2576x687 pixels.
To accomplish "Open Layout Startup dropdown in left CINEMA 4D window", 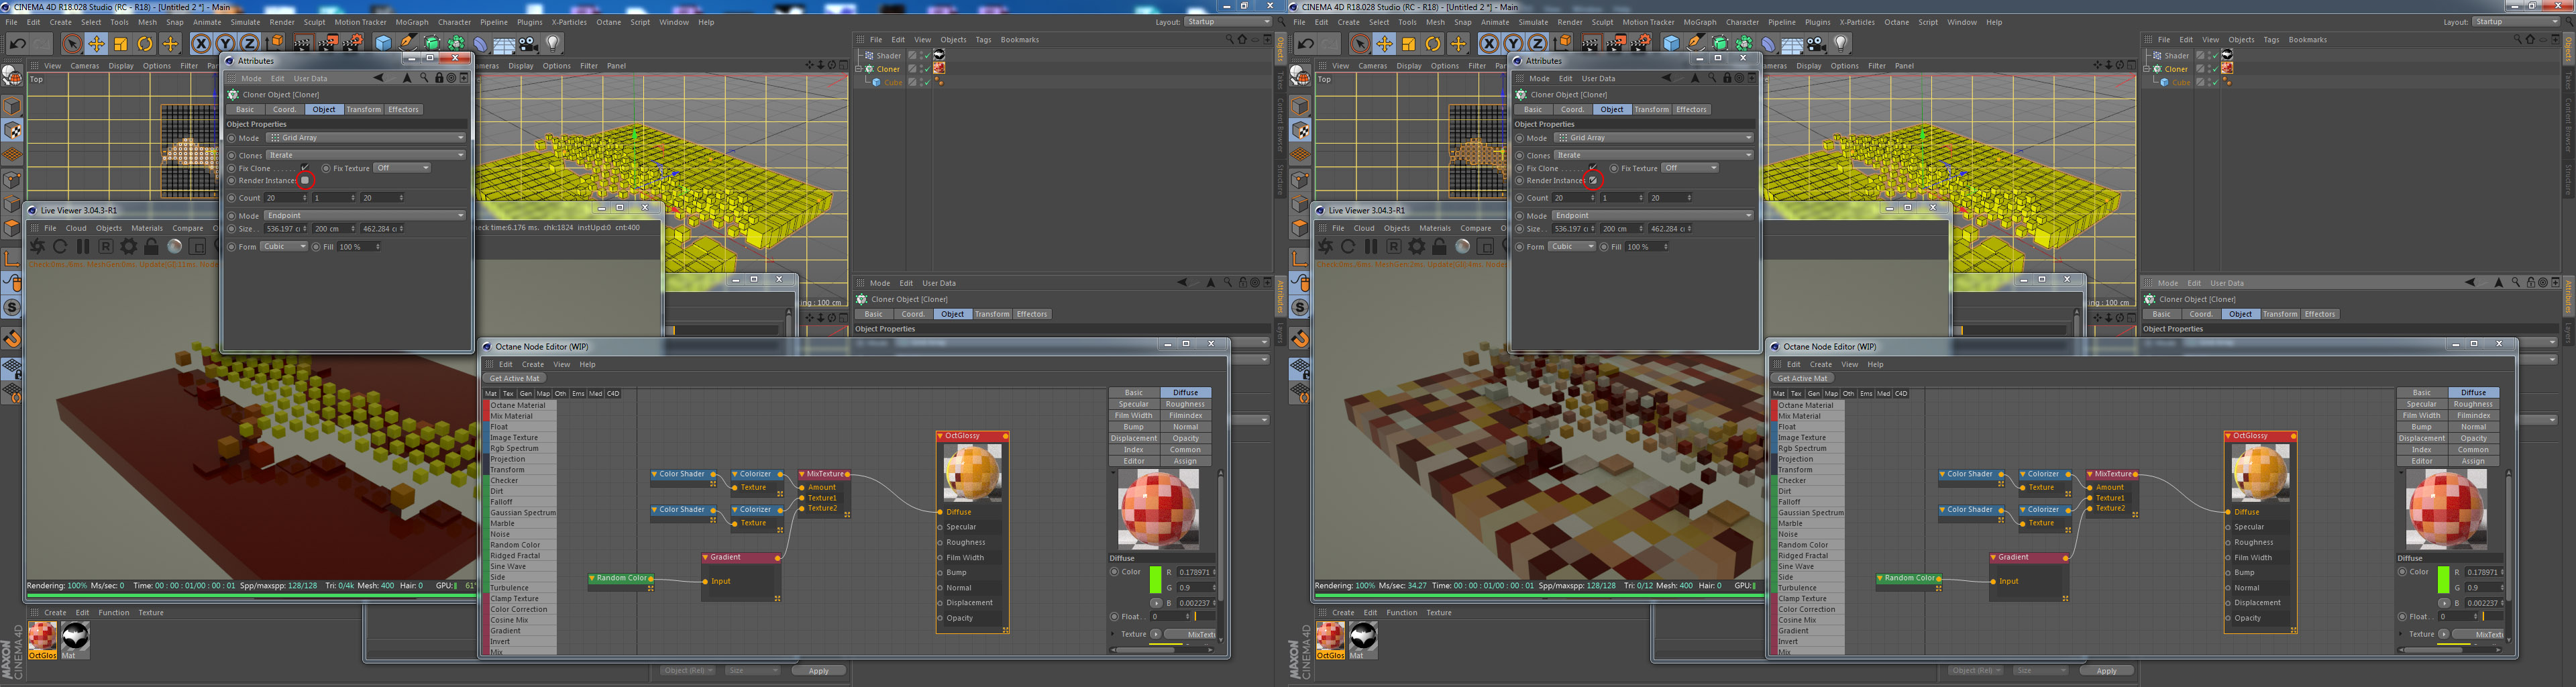I will tap(1228, 21).
